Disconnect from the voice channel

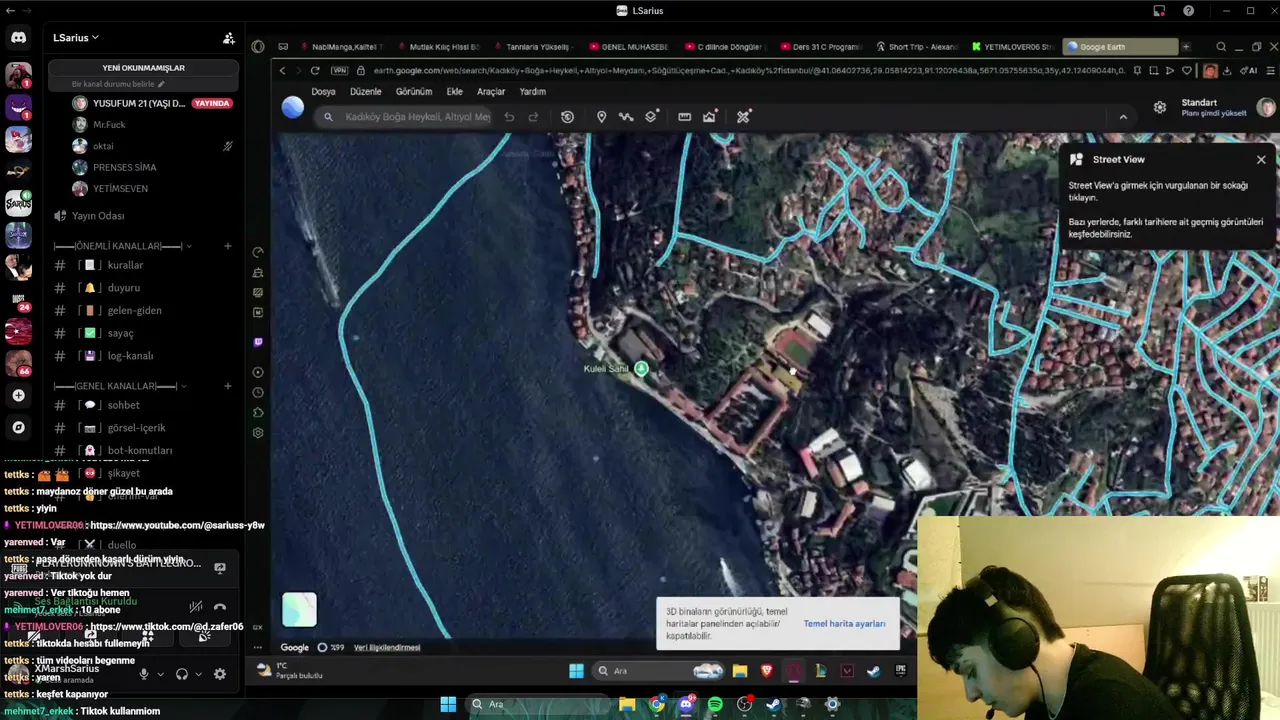click(220, 606)
